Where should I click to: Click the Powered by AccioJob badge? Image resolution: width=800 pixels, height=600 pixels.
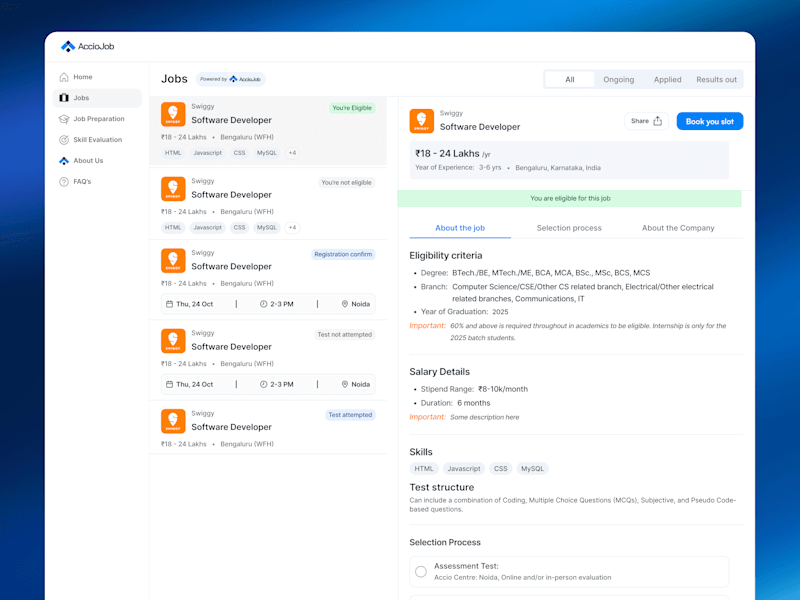[x=231, y=79]
